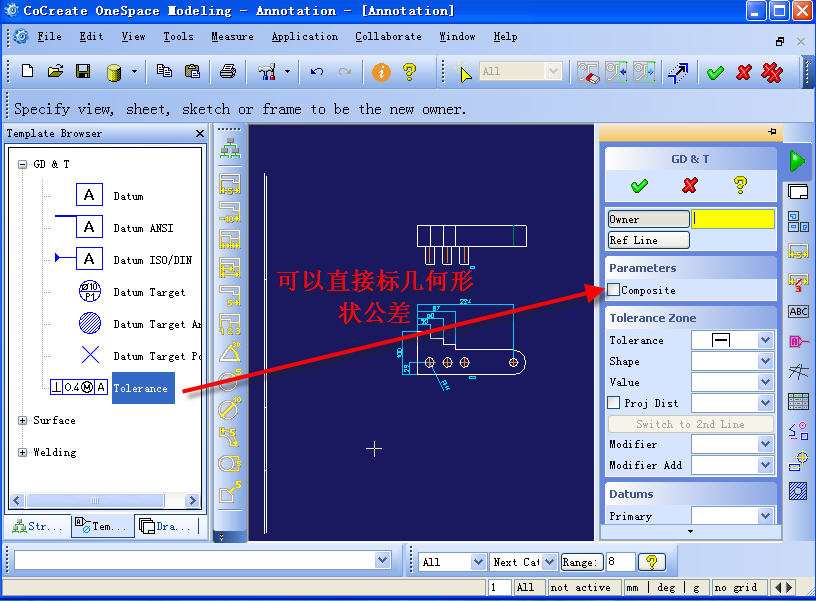Image resolution: width=816 pixels, height=601 pixels.
Task: Paste using the clipboard icon
Action: click(193, 71)
